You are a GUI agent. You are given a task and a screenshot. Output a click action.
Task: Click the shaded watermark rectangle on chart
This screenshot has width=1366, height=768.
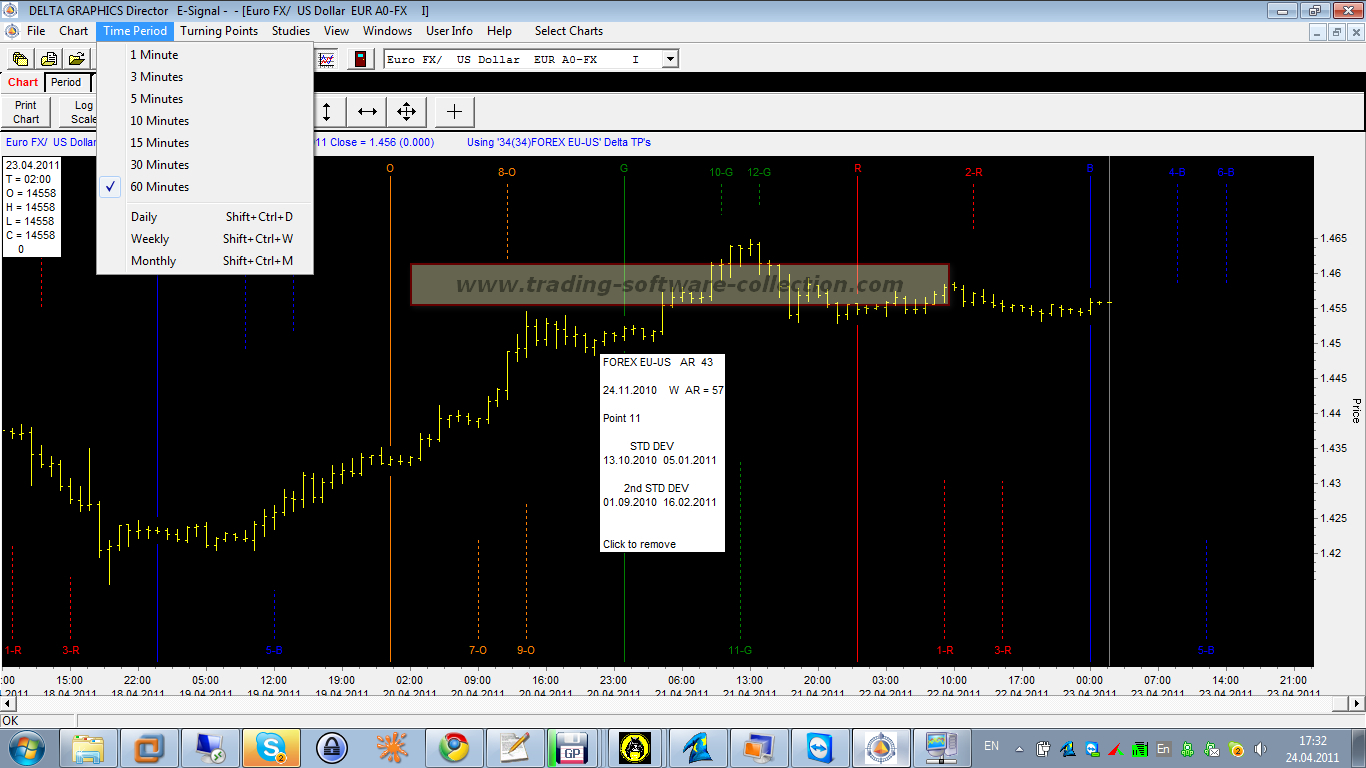pyautogui.click(x=680, y=284)
